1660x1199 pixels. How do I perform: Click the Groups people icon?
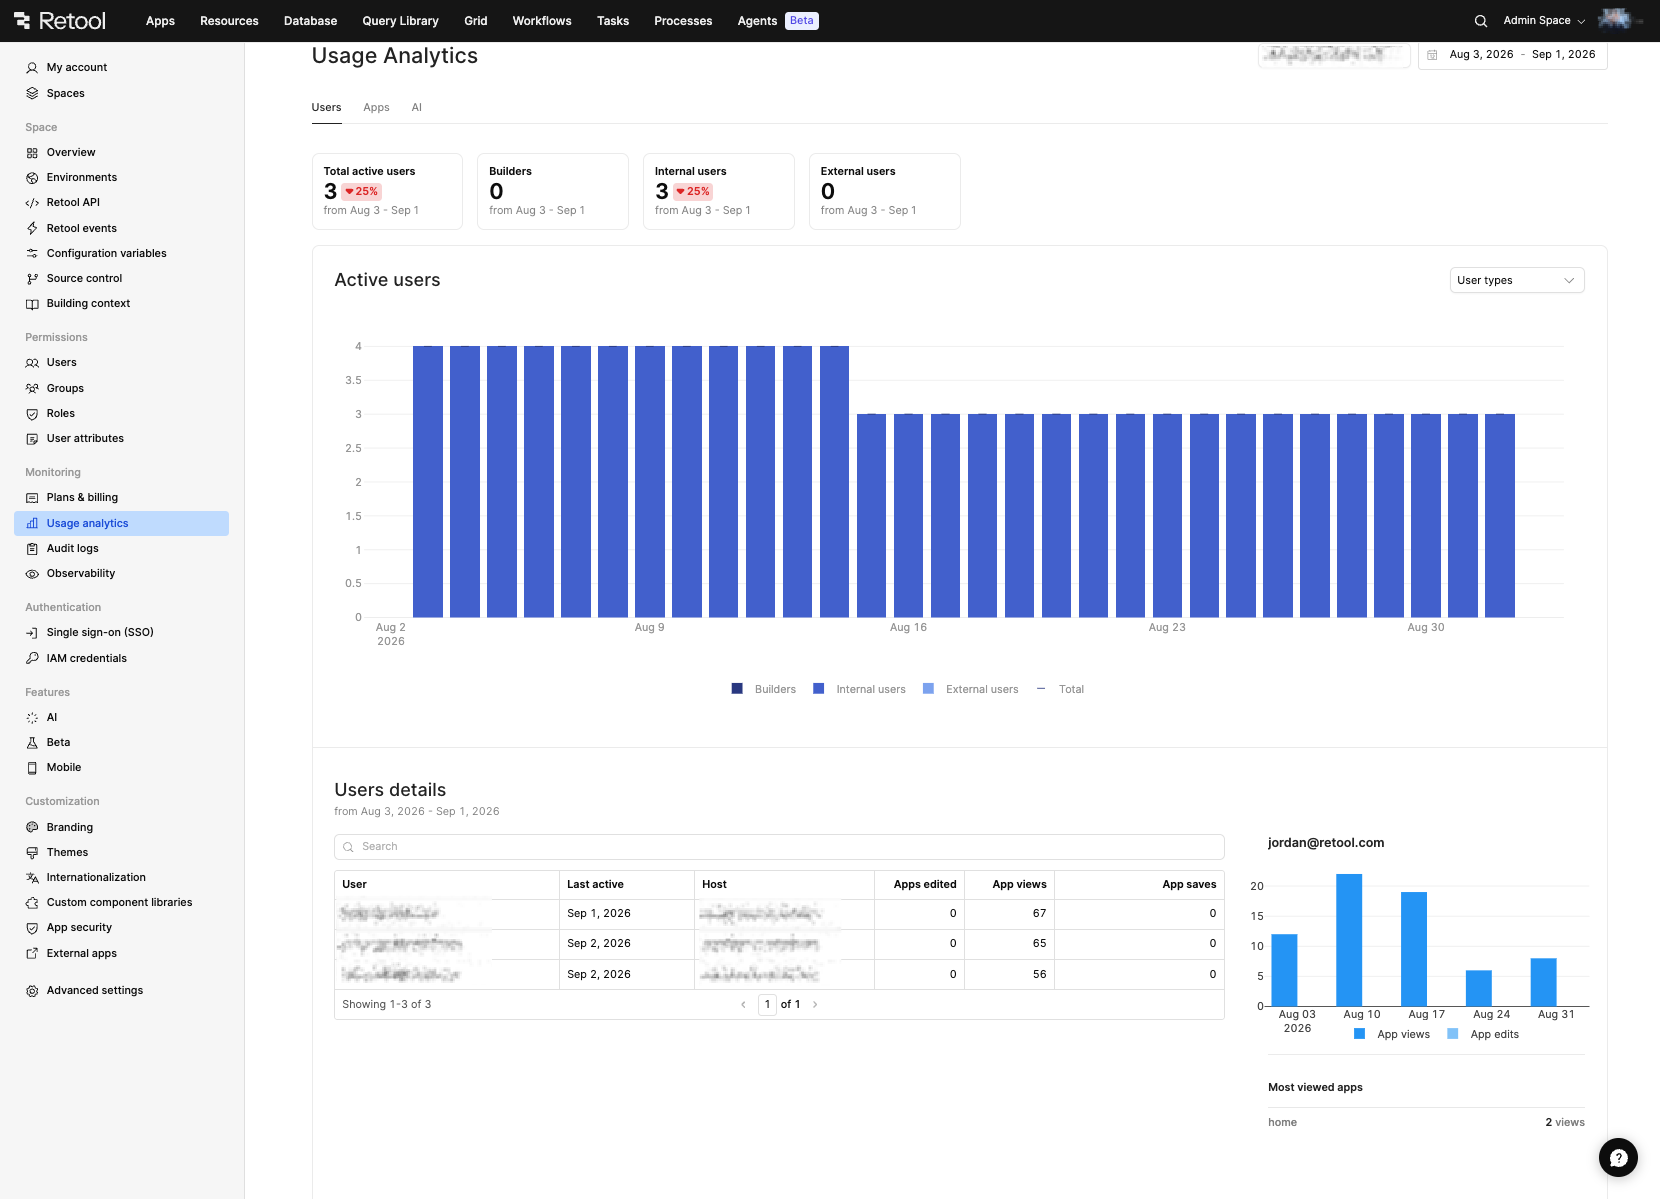click(32, 389)
